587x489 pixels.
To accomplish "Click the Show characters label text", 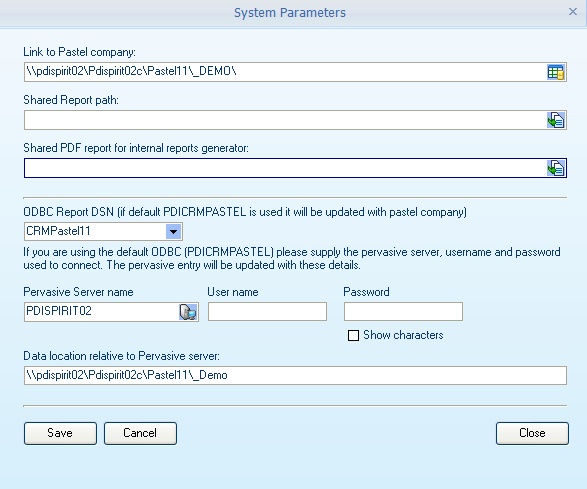I will coord(403,335).
